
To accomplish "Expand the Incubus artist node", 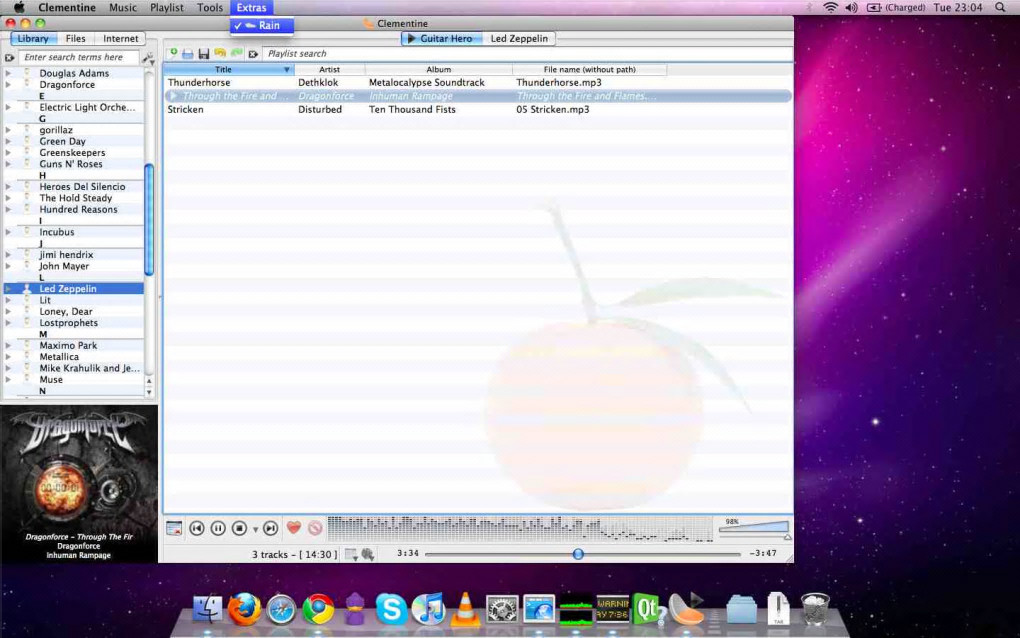I will (8, 232).
